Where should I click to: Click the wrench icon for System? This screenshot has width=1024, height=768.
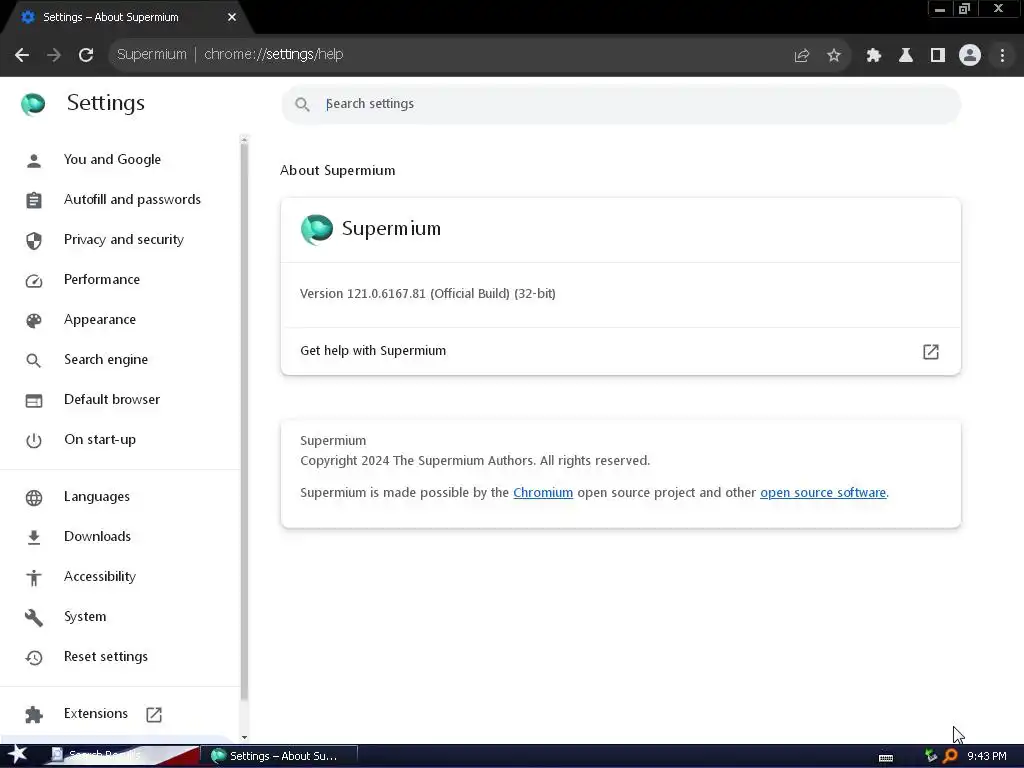(33, 618)
